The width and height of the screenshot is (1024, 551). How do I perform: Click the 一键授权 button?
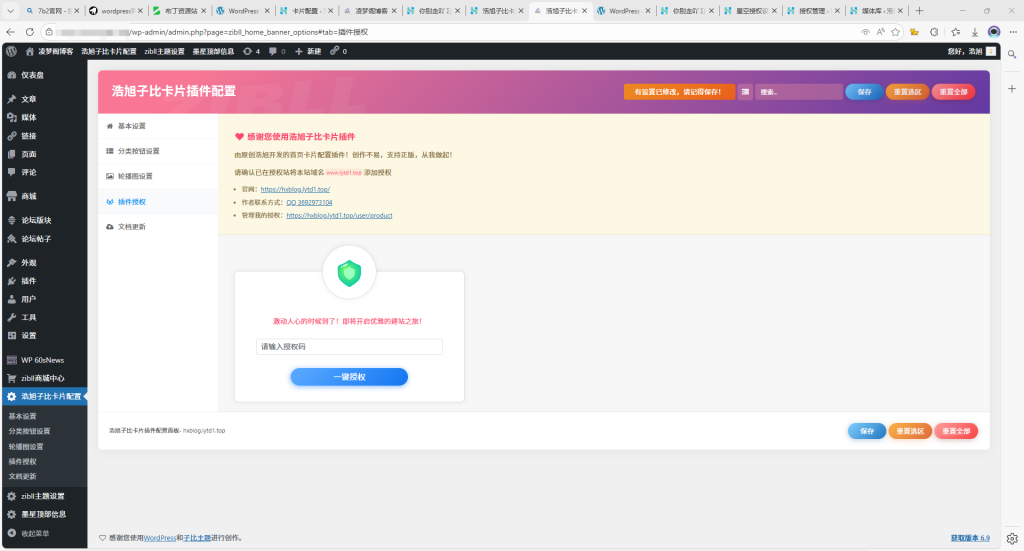pos(349,377)
